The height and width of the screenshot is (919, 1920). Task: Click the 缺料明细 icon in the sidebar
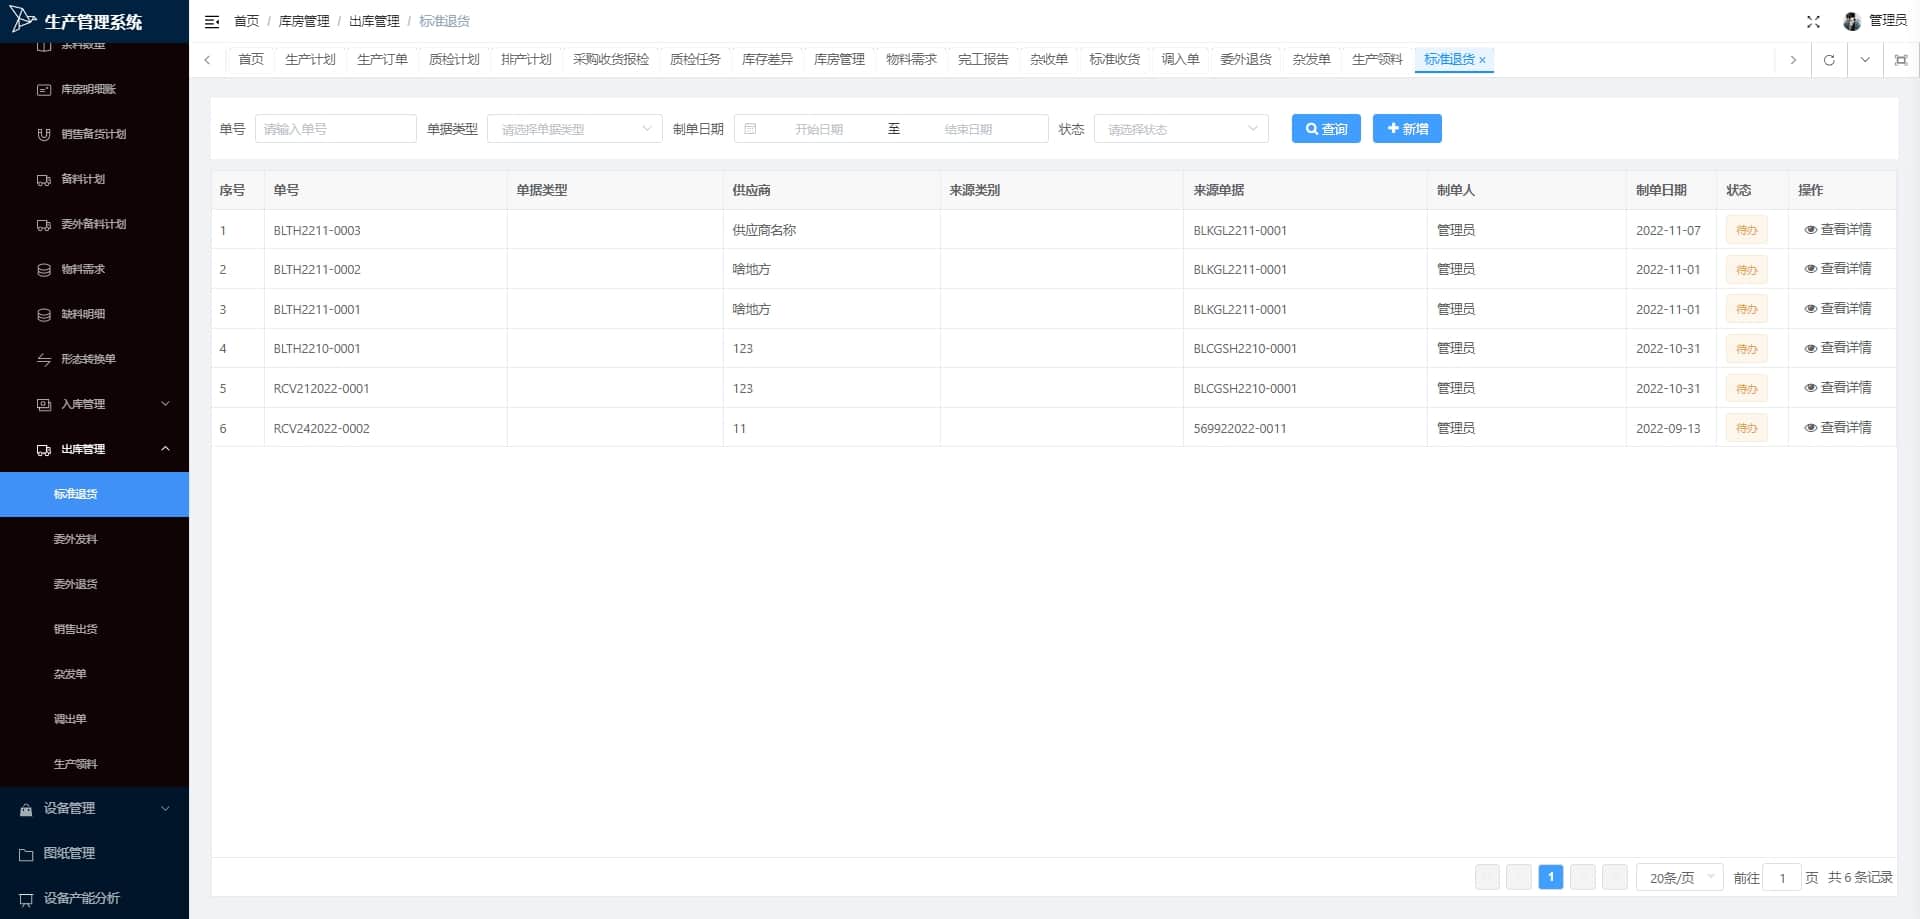click(43, 315)
